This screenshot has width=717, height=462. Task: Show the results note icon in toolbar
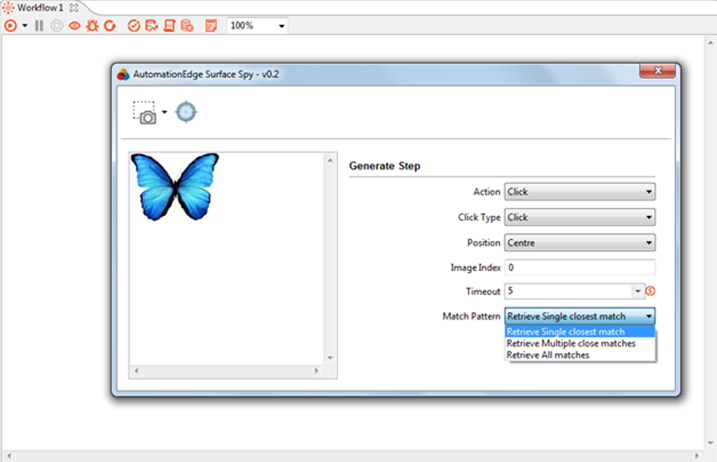coord(211,26)
